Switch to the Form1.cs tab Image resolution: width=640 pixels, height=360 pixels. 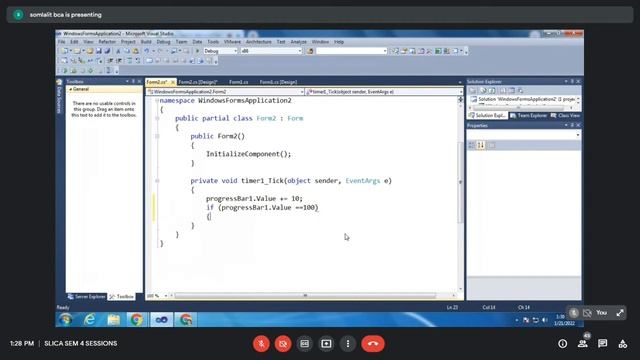click(x=238, y=82)
